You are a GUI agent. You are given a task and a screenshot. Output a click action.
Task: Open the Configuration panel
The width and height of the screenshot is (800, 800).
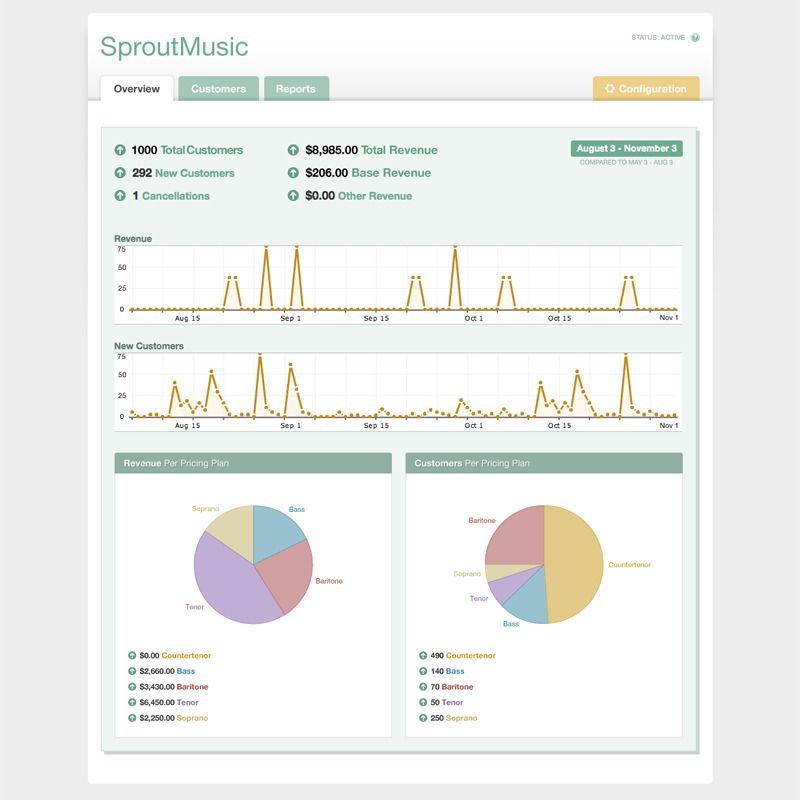click(650, 87)
